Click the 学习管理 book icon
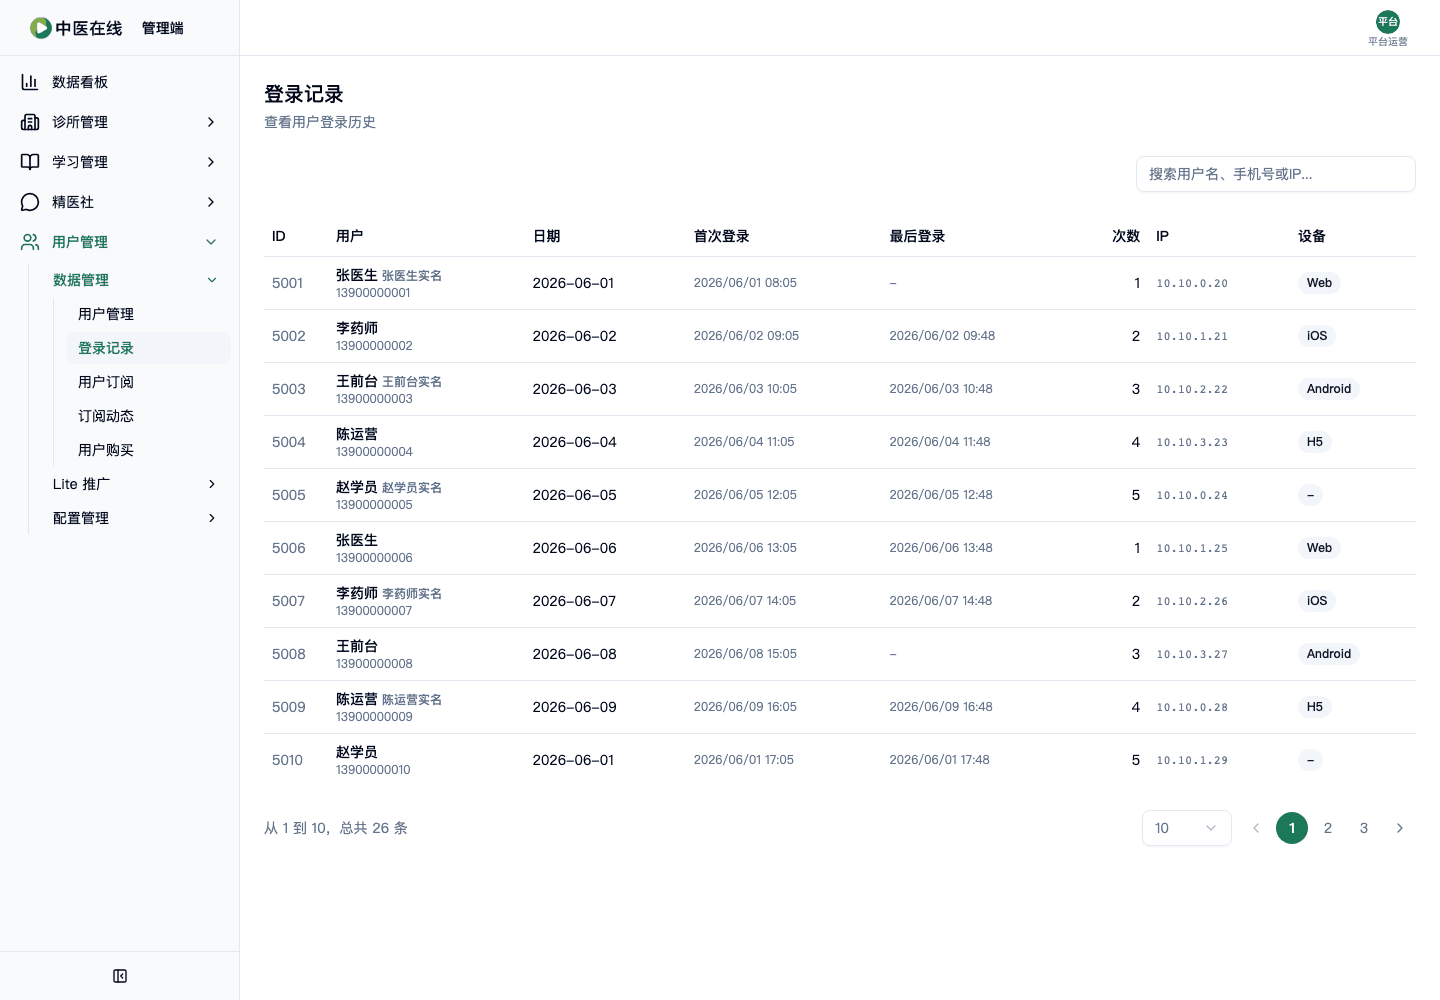1440x1000 pixels. coord(30,162)
